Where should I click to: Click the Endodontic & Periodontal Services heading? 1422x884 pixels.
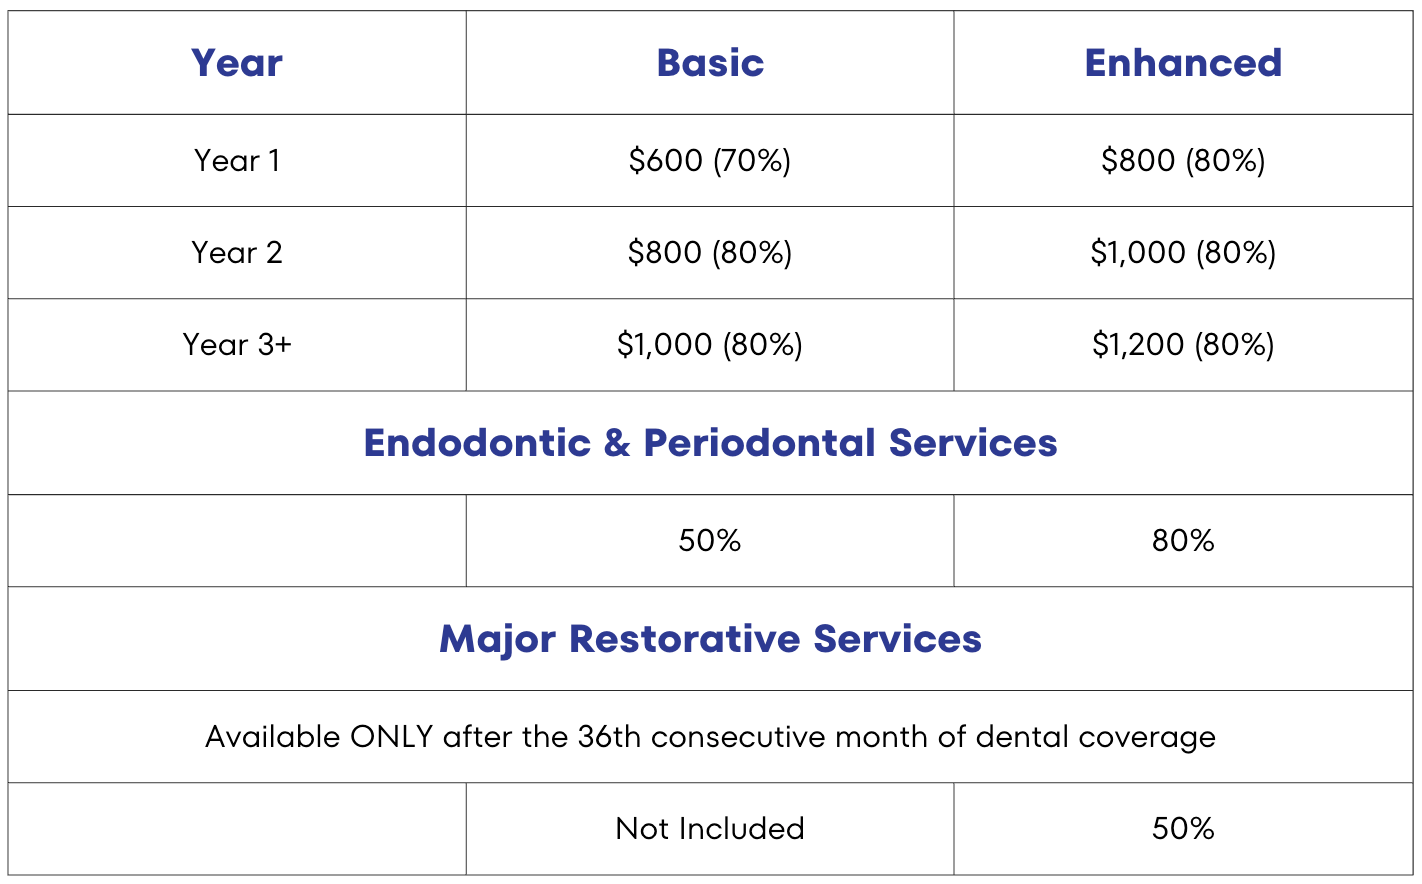710,442
